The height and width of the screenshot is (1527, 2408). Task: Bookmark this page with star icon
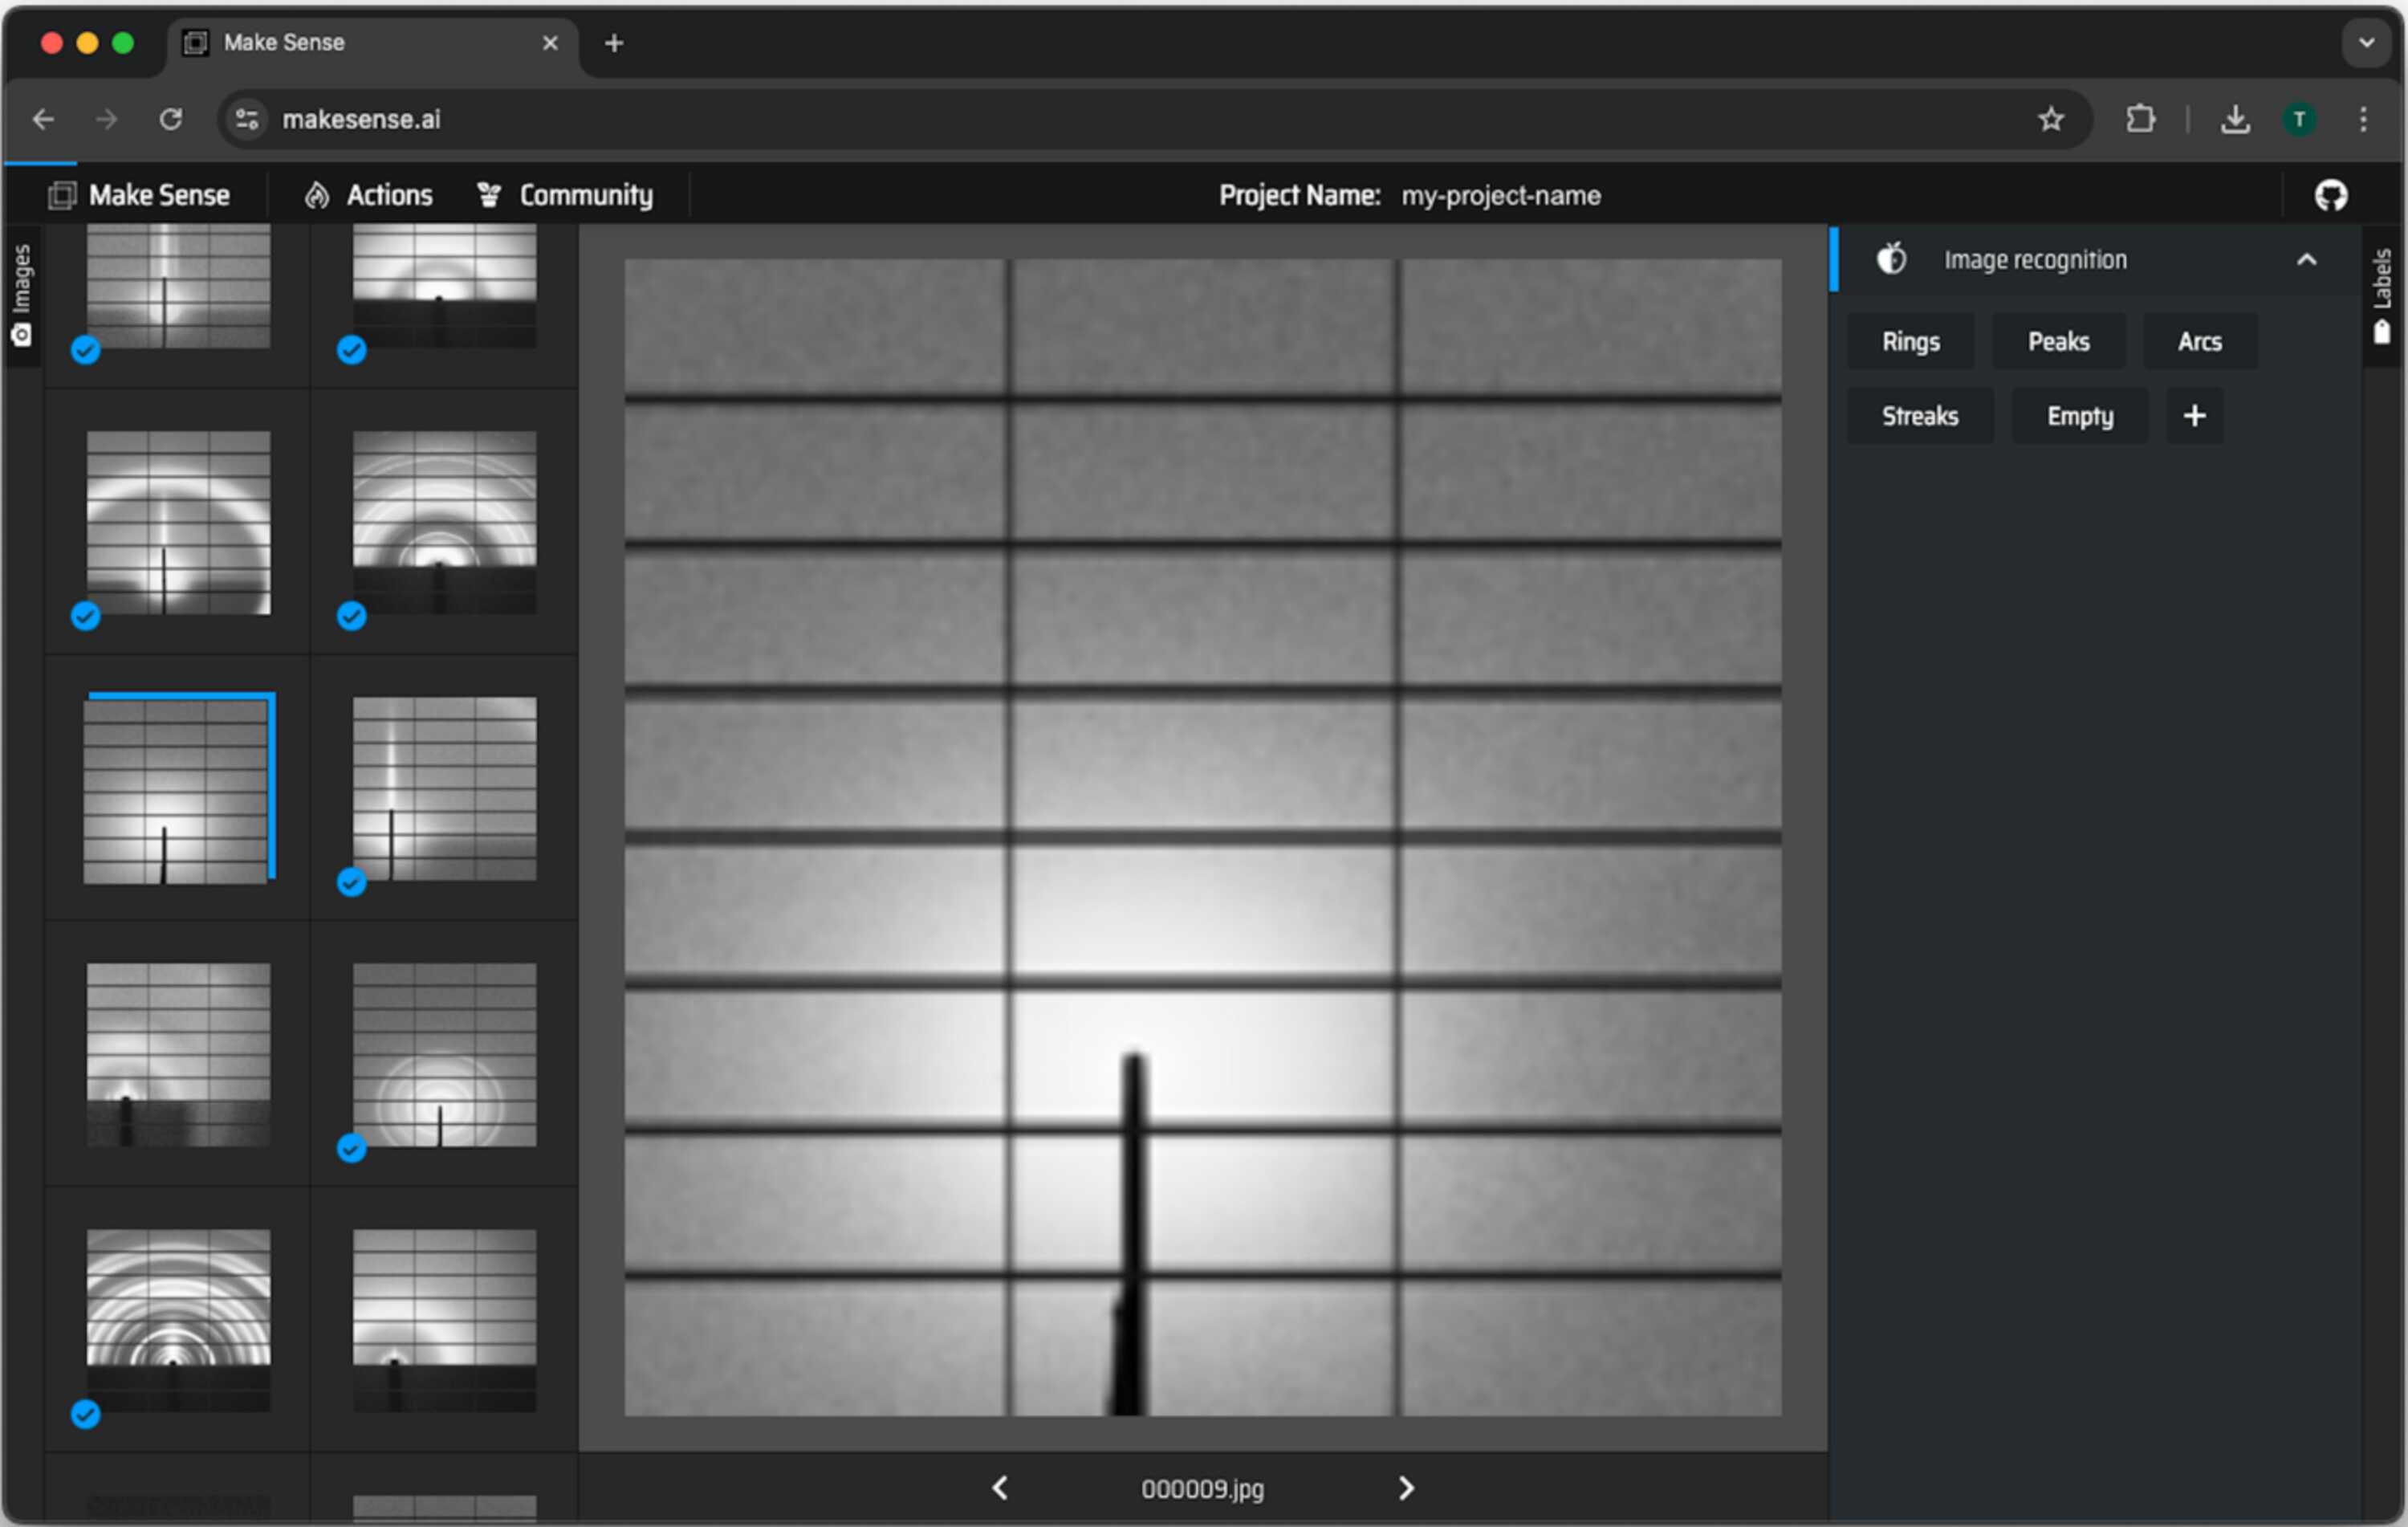tap(2051, 119)
